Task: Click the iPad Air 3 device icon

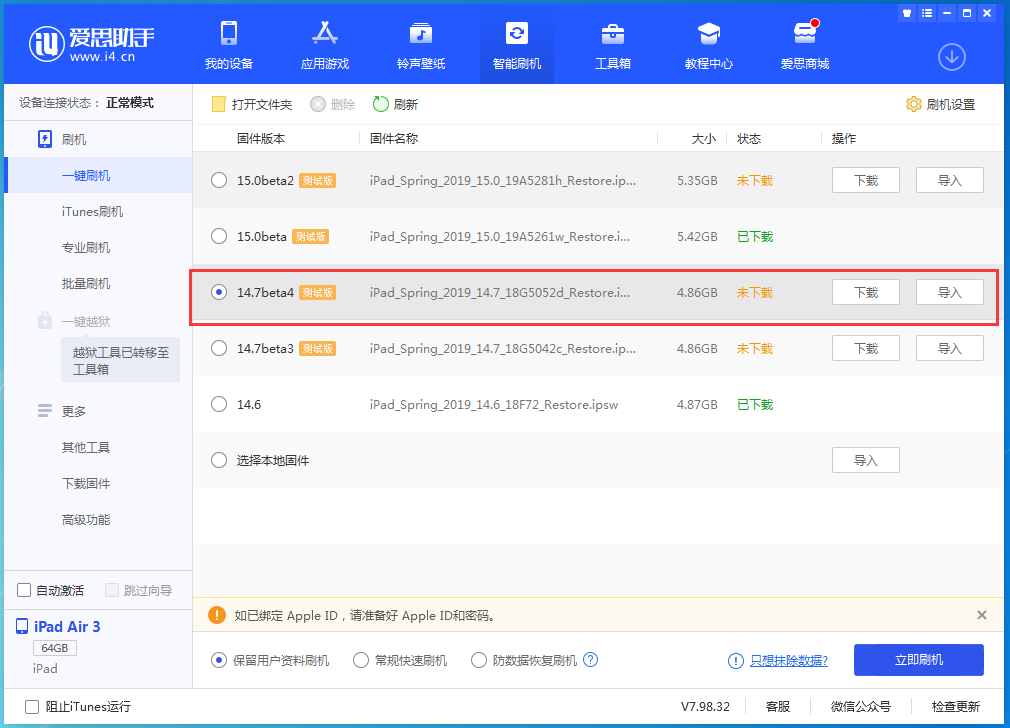Action: (22, 626)
